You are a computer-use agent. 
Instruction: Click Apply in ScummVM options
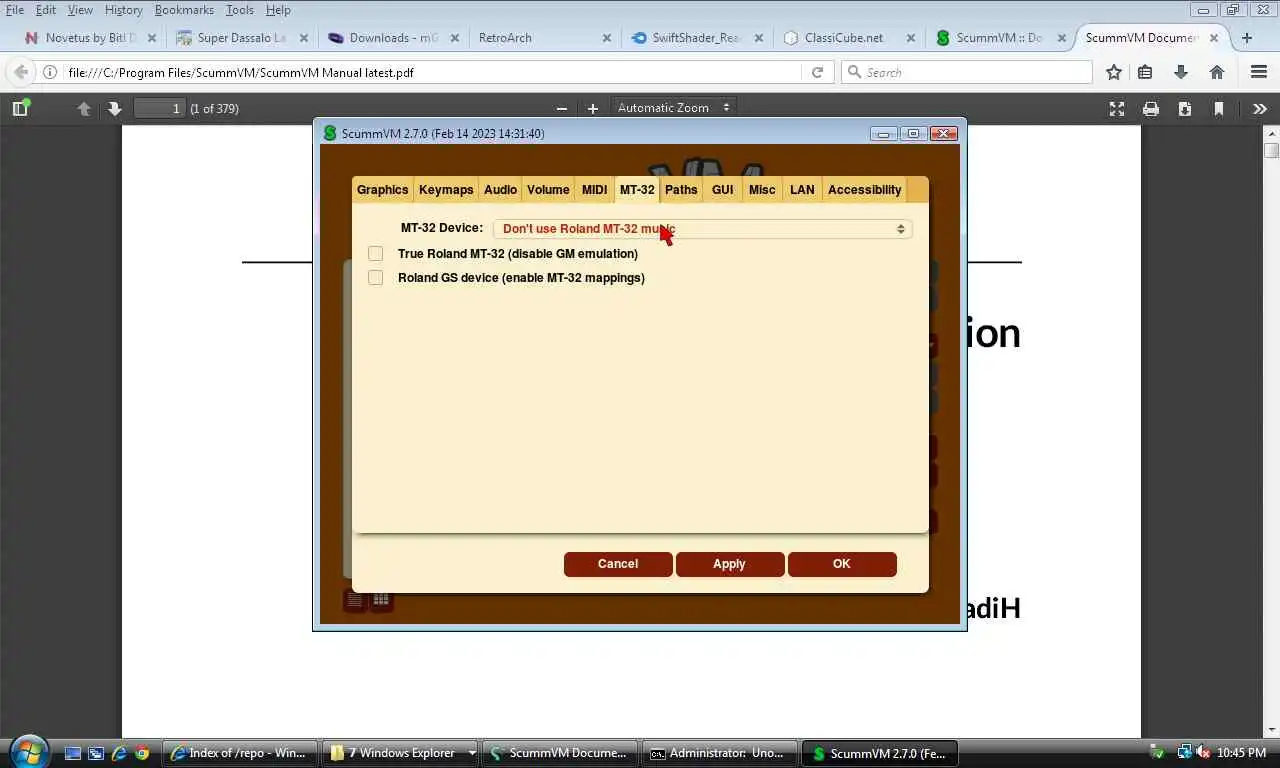729,564
